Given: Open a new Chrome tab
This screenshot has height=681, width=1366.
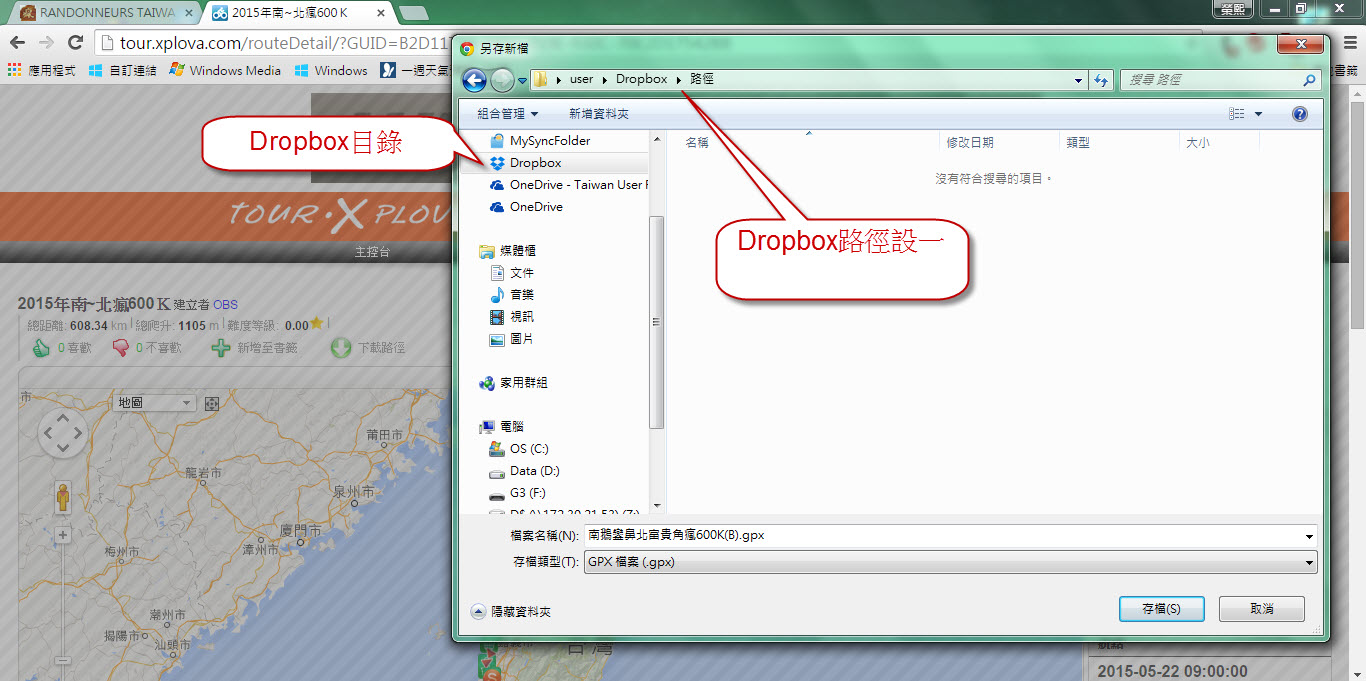Looking at the screenshot, I should point(413,13).
